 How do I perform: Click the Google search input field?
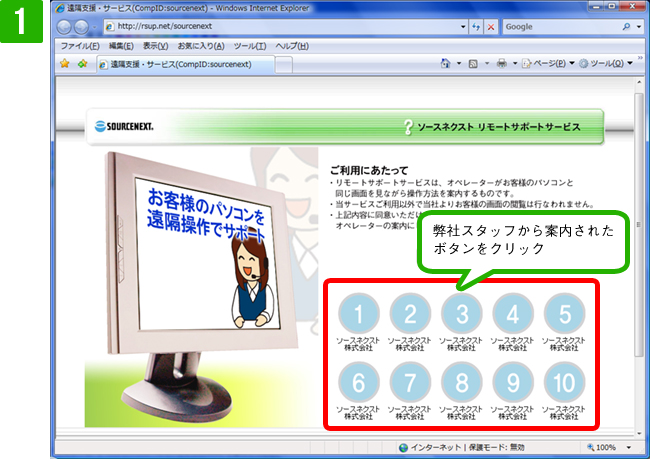coord(561,27)
